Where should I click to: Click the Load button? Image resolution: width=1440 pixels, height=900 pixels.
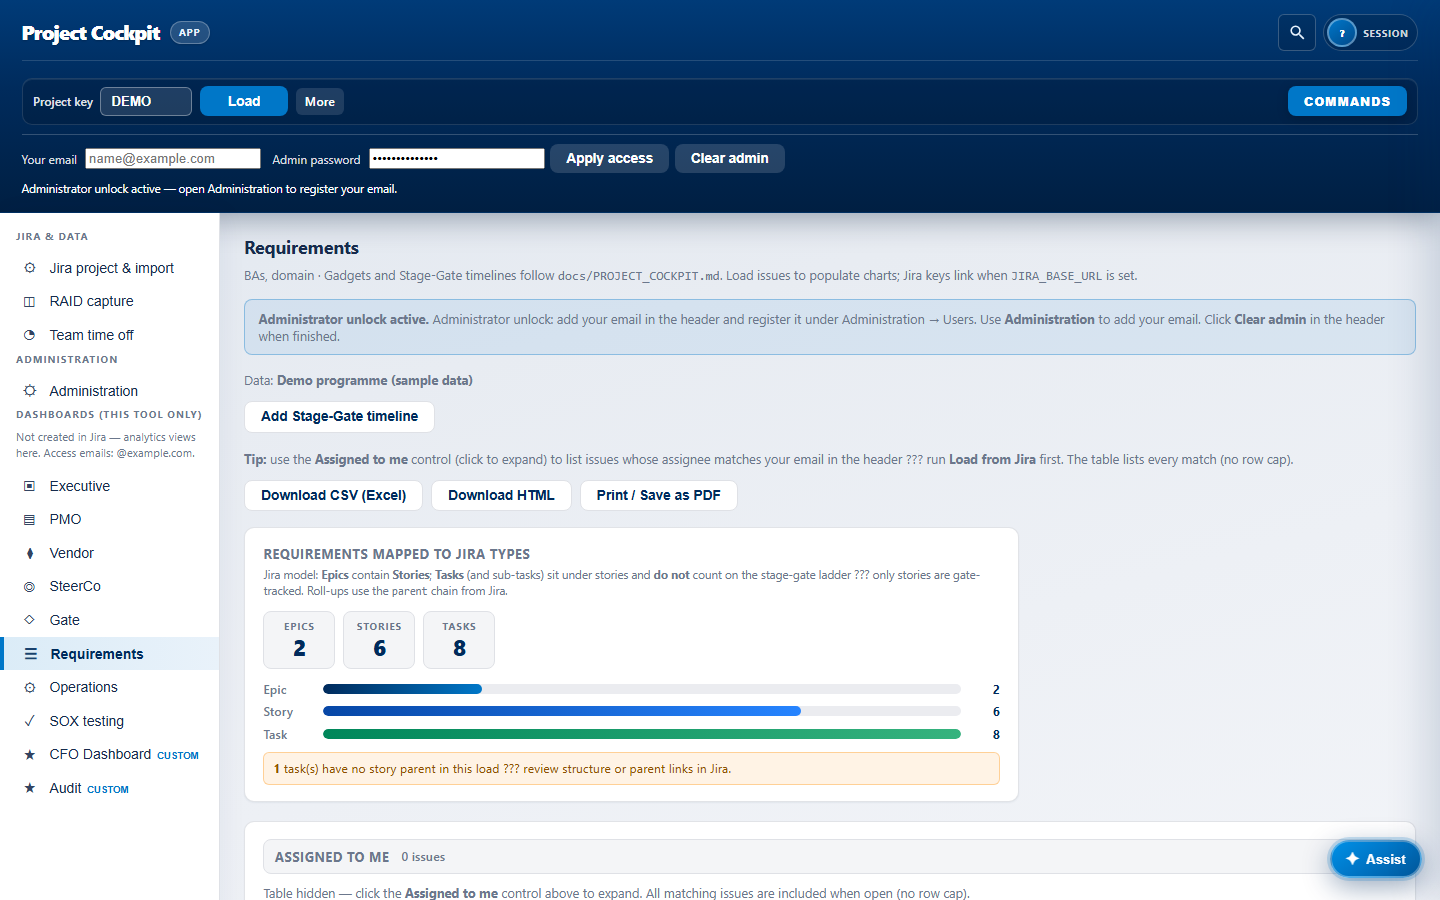244,101
